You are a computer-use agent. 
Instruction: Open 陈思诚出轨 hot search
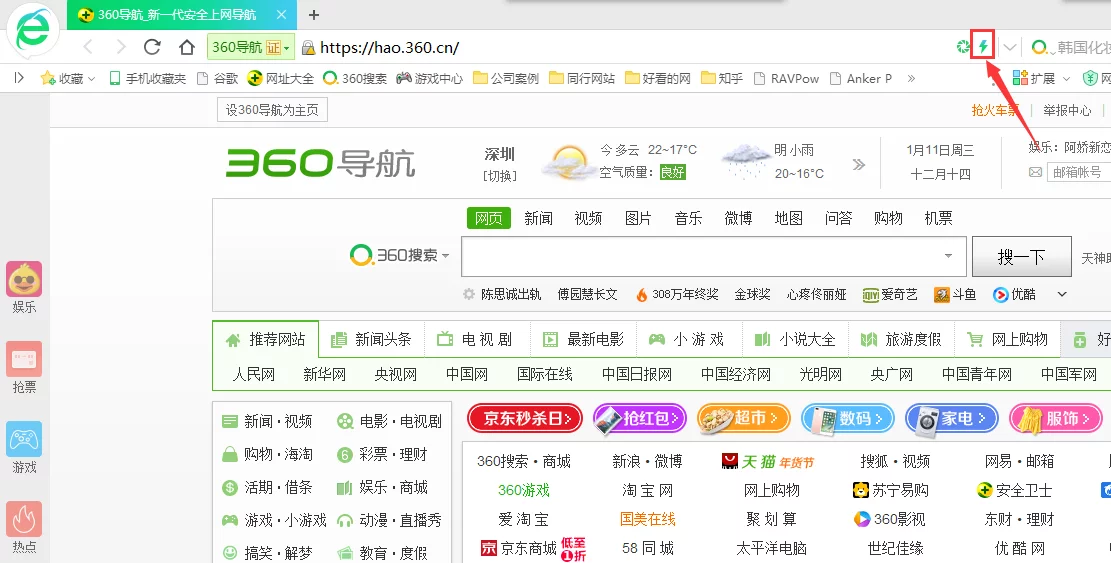click(511, 294)
